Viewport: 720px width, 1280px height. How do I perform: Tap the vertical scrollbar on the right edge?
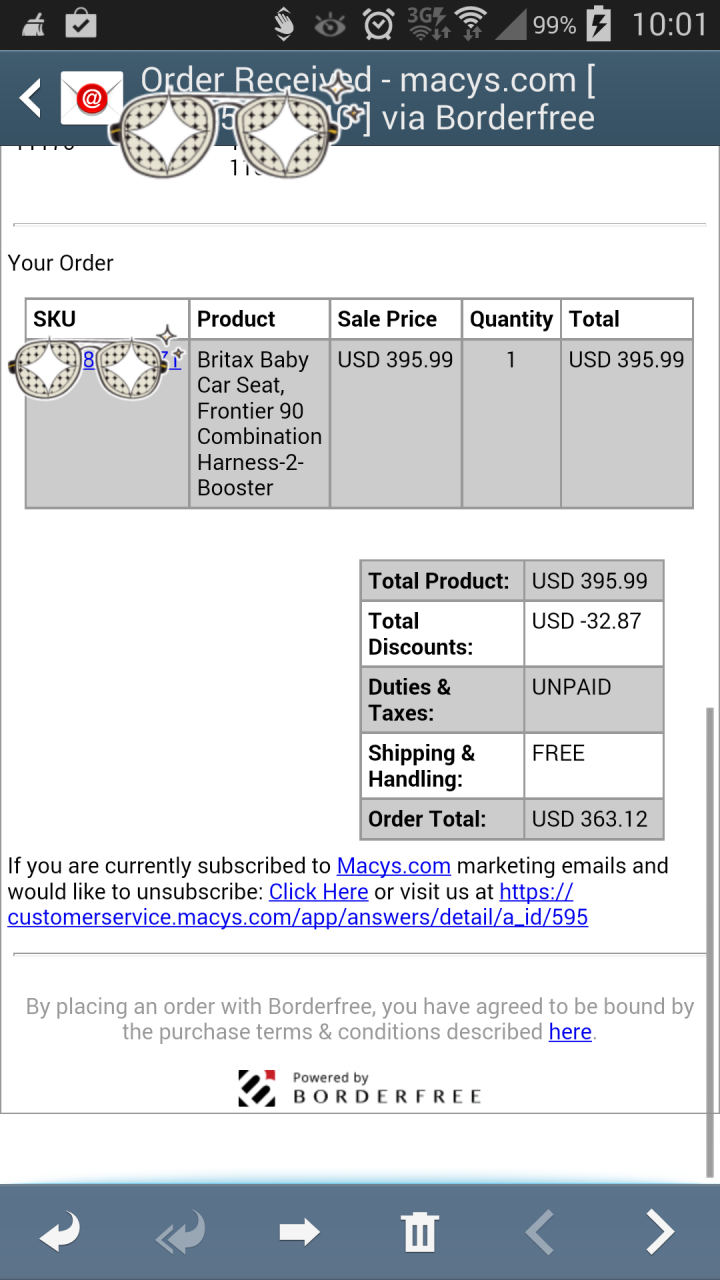coord(710,942)
